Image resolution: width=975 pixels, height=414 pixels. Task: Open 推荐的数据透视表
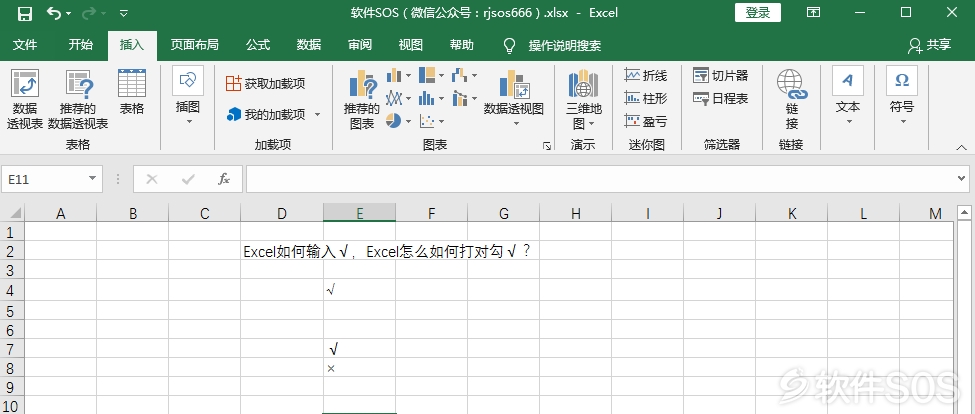click(x=78, y=99)
